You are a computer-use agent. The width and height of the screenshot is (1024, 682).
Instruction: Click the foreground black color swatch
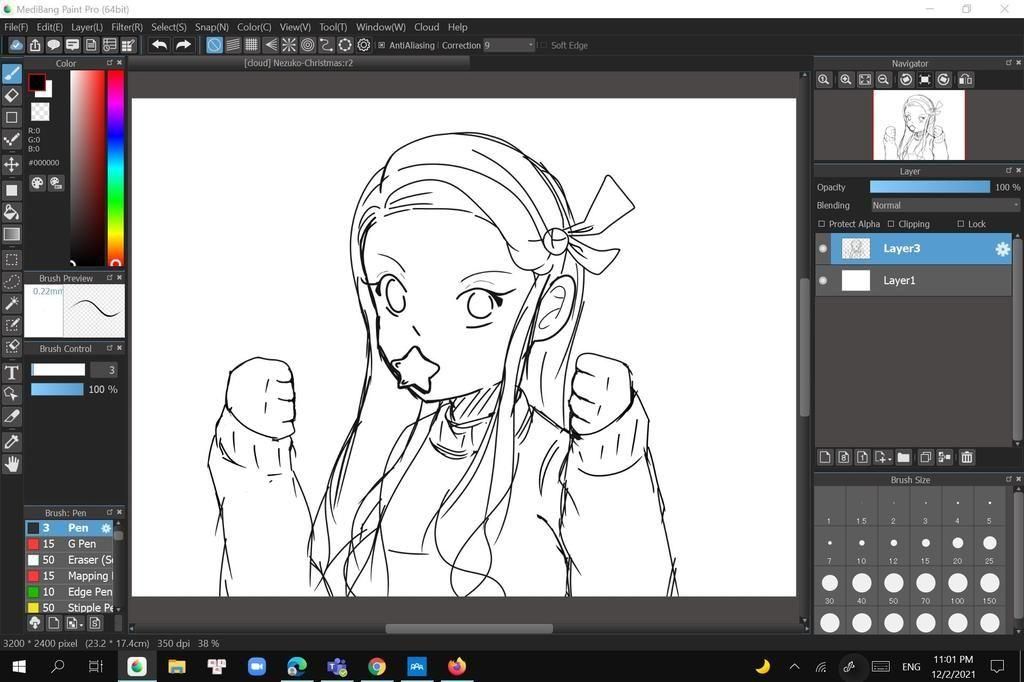tap(37, 82)
